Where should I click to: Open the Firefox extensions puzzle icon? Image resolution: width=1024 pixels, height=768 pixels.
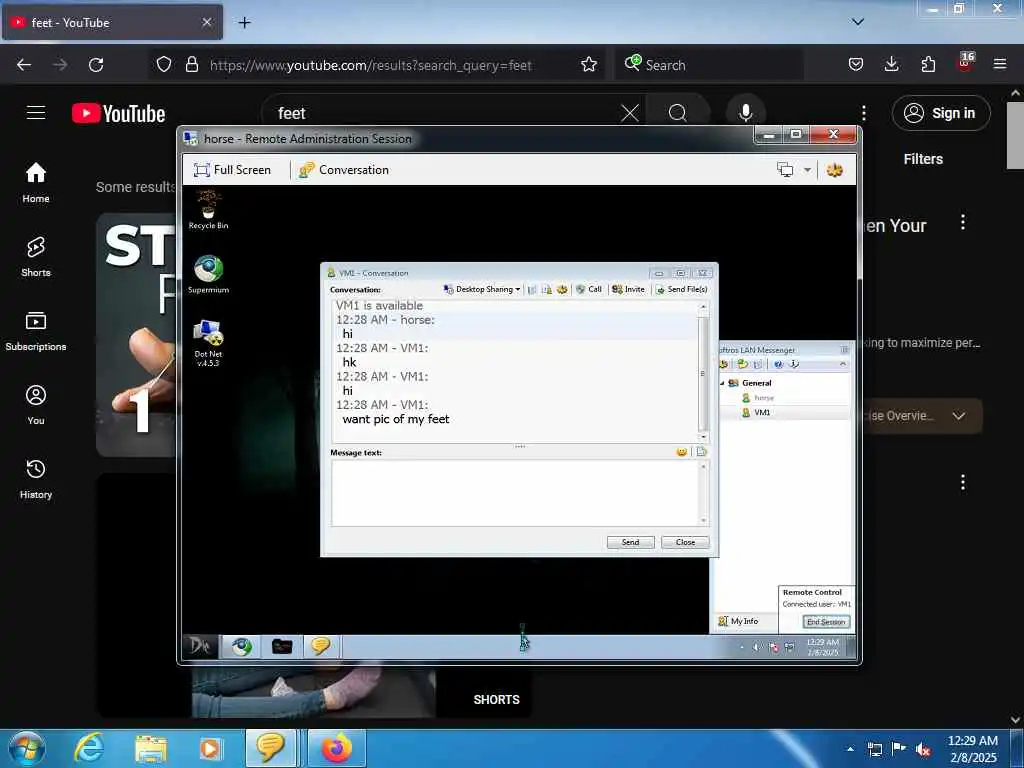928,64
